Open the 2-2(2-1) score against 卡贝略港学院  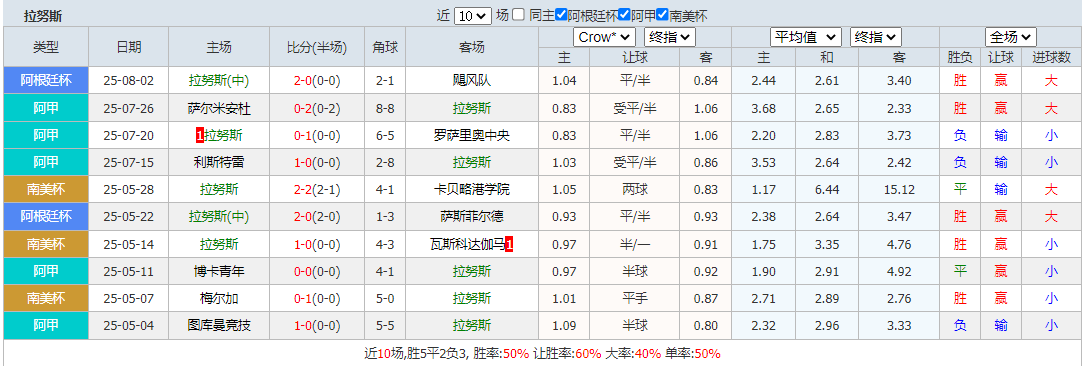pos(317,189)
